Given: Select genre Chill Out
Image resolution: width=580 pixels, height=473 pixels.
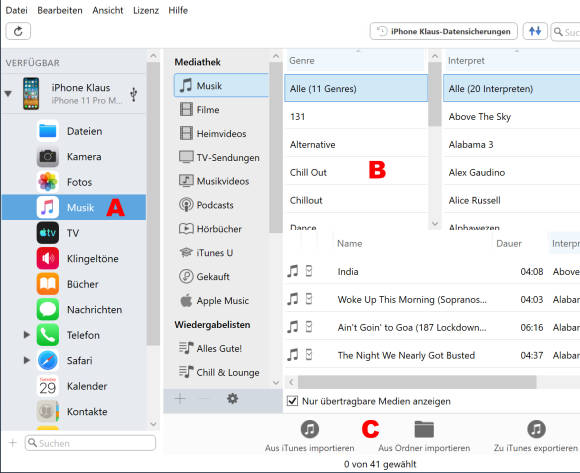Looking at the screenshot, I should [356, 172].
